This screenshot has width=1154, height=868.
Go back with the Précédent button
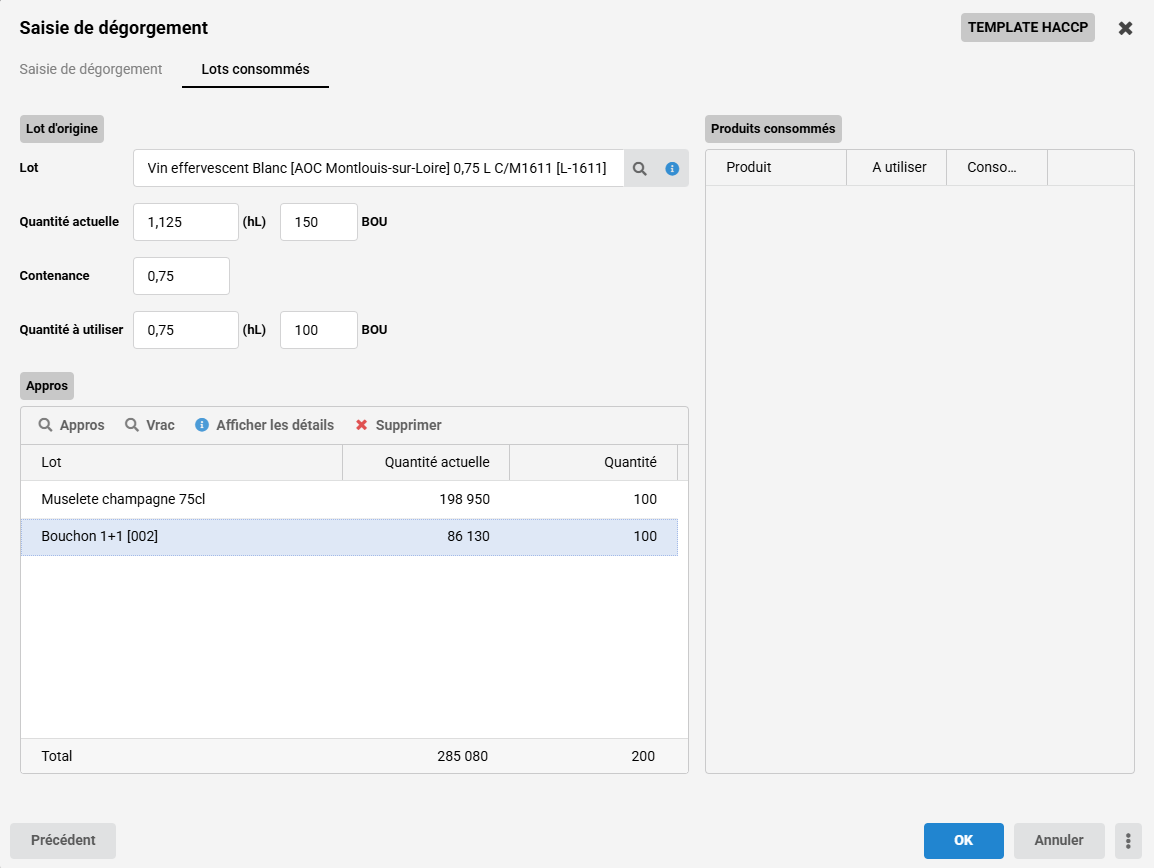tap(63, 840)
